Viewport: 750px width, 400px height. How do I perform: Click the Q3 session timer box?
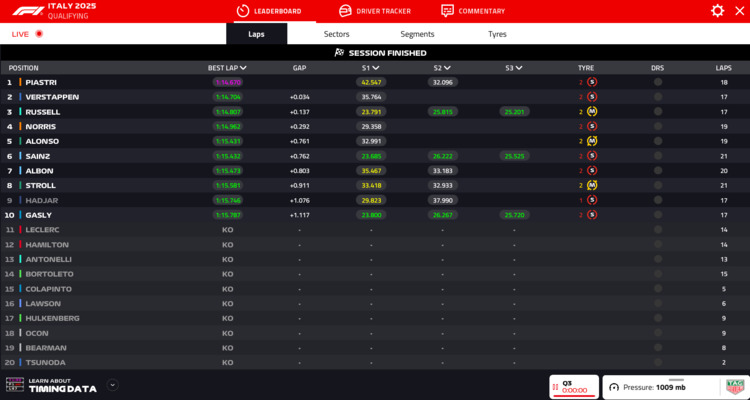click(x=574, y=387)
